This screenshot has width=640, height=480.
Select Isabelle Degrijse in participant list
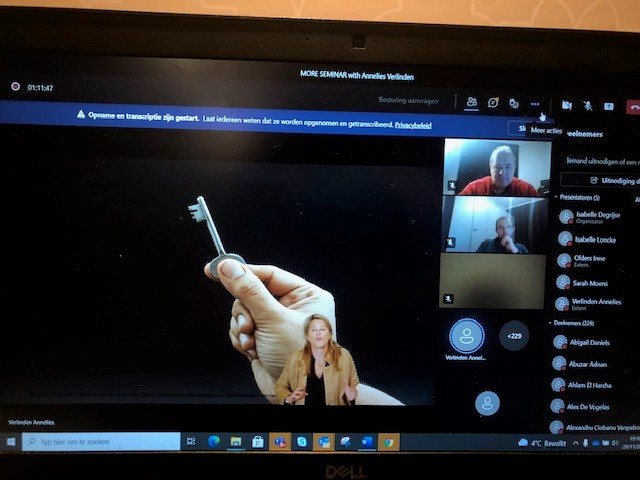point(598,217)
